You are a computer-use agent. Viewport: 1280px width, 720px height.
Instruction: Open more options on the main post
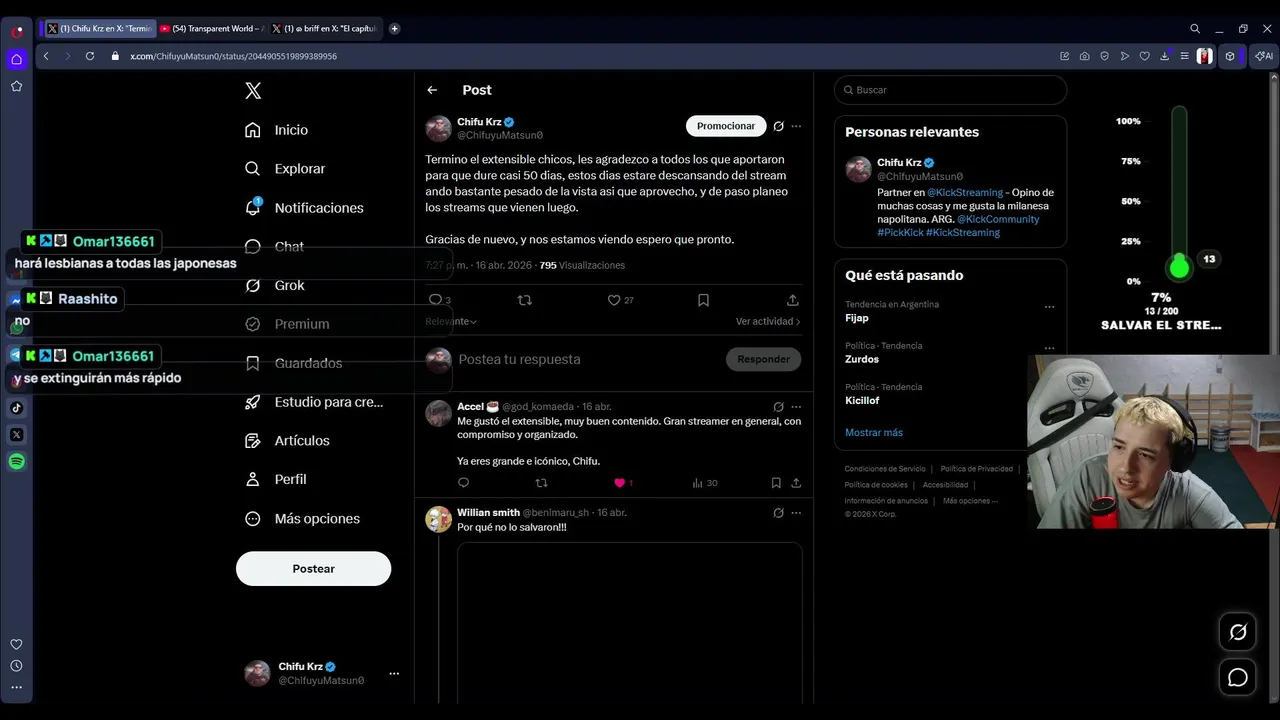(796, 126)
